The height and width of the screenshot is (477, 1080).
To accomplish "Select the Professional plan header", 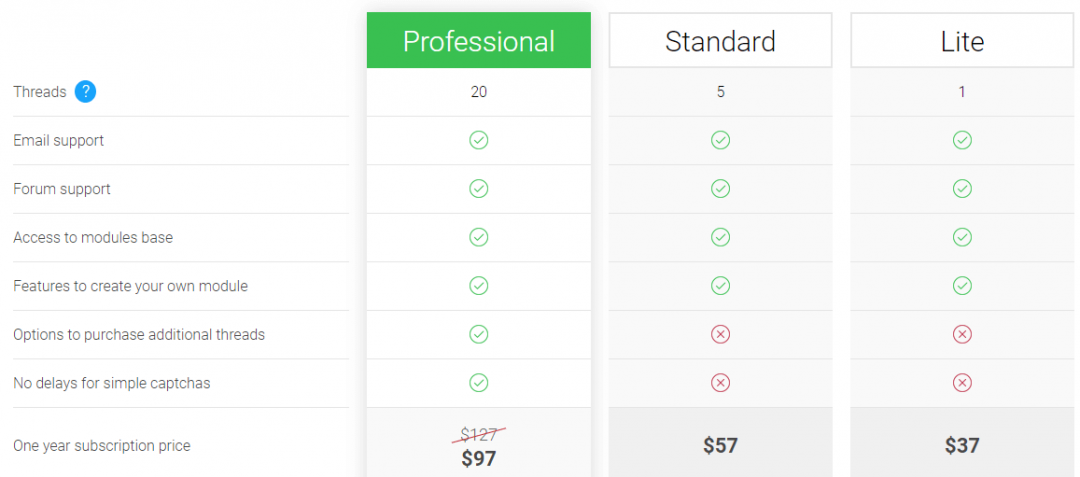I will pos(479,41).
